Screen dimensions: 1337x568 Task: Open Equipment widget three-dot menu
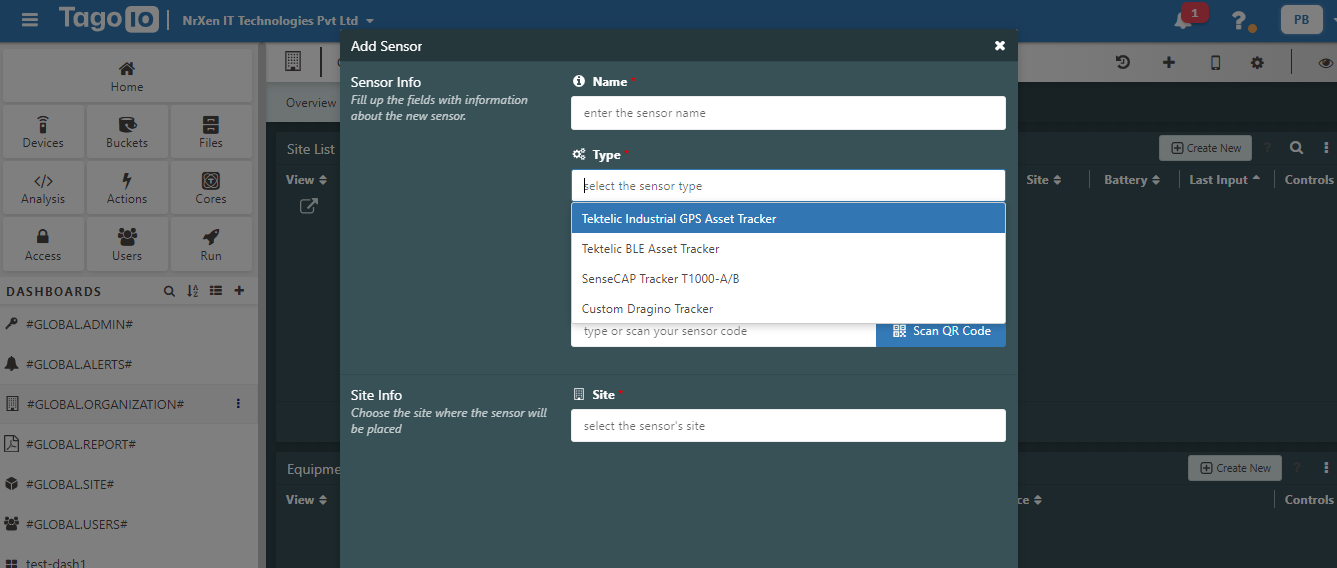point(1326,468)
